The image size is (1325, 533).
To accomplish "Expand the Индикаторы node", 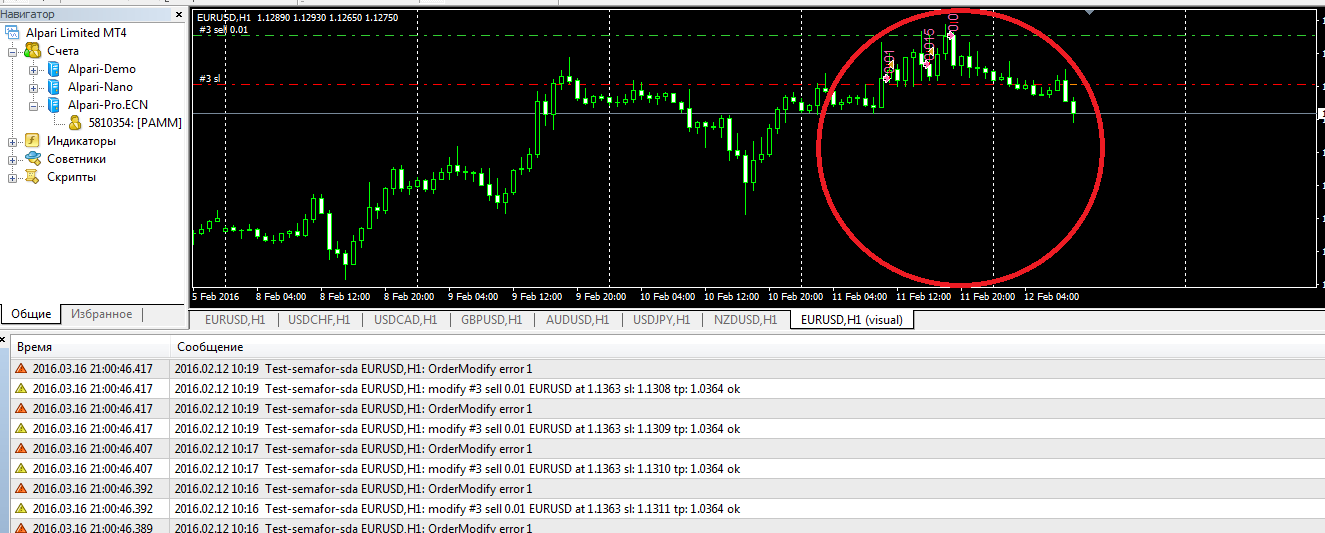I will coord(13,141).
